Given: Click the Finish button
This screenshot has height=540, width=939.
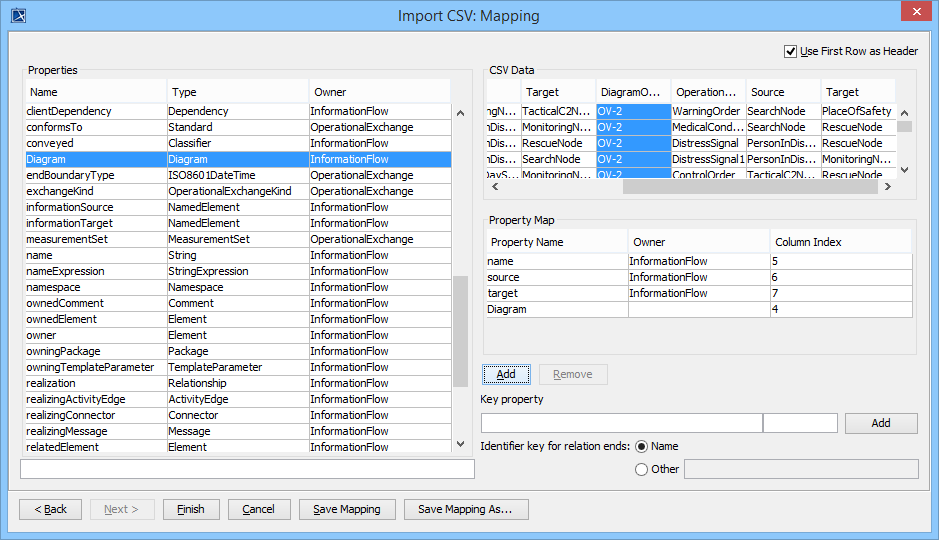Looking at the screenshot, I should click(191, 509).
